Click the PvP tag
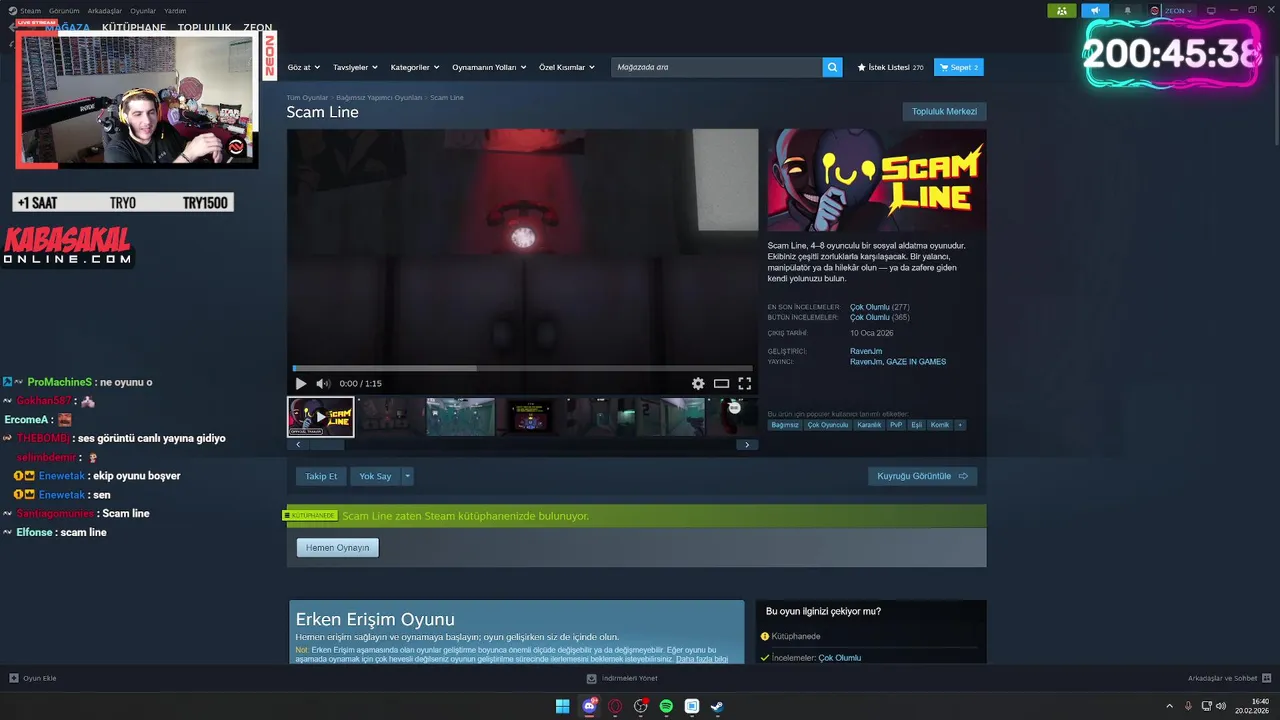 tap(896, 425)
